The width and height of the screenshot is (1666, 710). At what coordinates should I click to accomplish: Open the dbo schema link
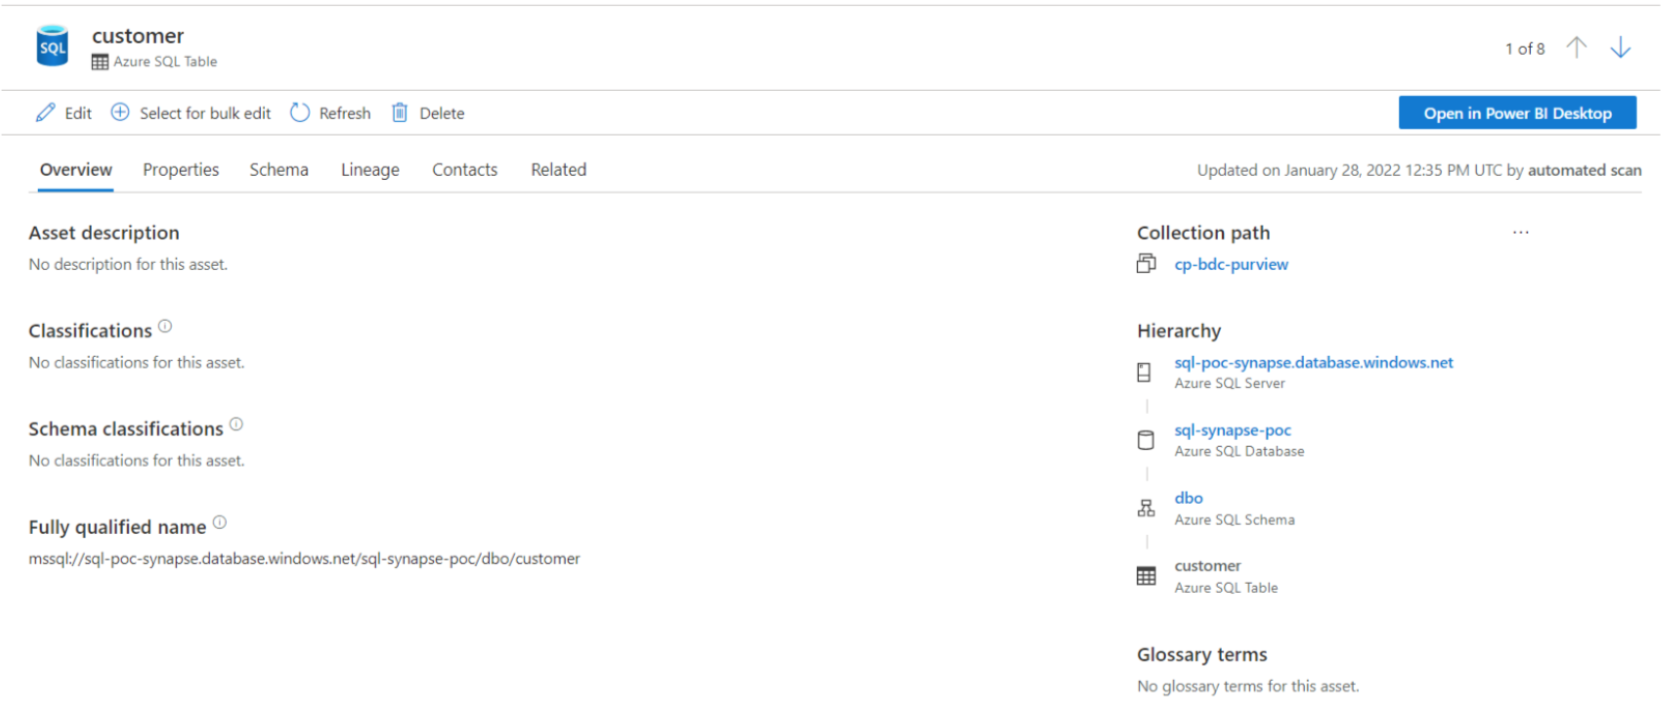point(1189,498)
